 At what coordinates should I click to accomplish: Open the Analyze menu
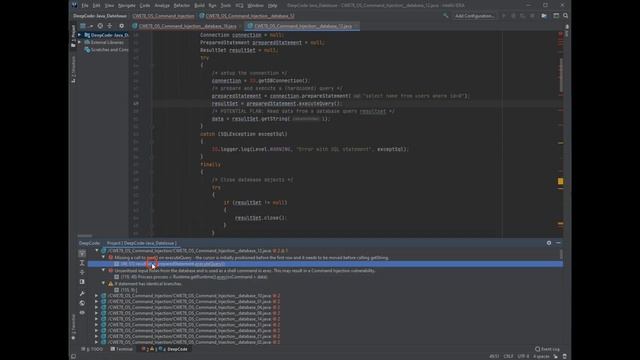[x=162, y=5]
